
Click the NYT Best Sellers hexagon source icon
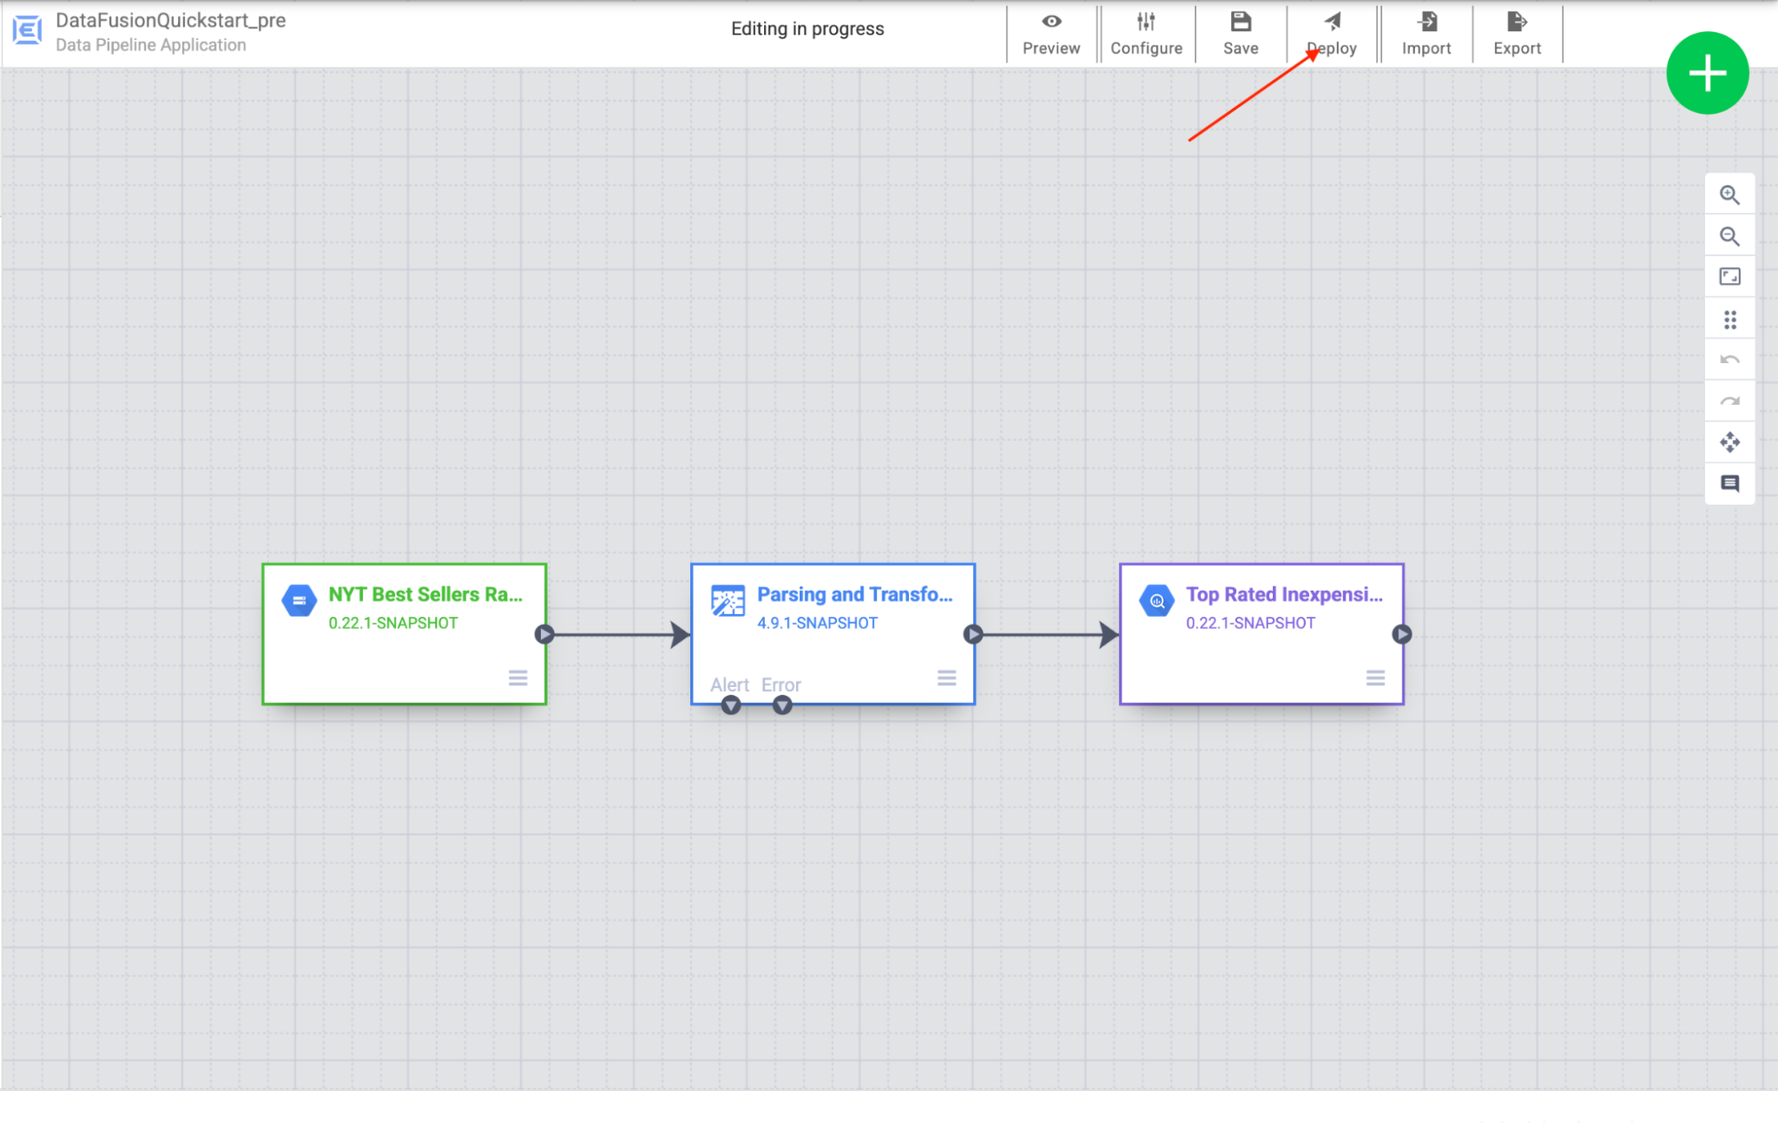pyautogui.click(x=299, y=600)
